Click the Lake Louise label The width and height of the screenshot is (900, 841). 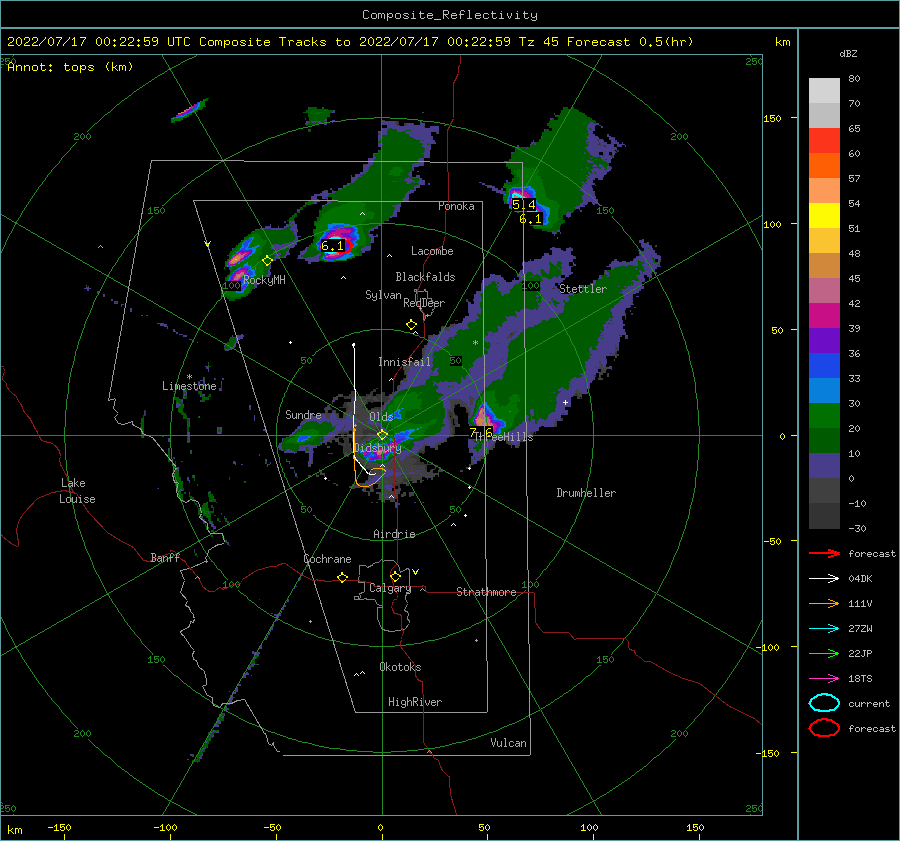coord(77,491)
